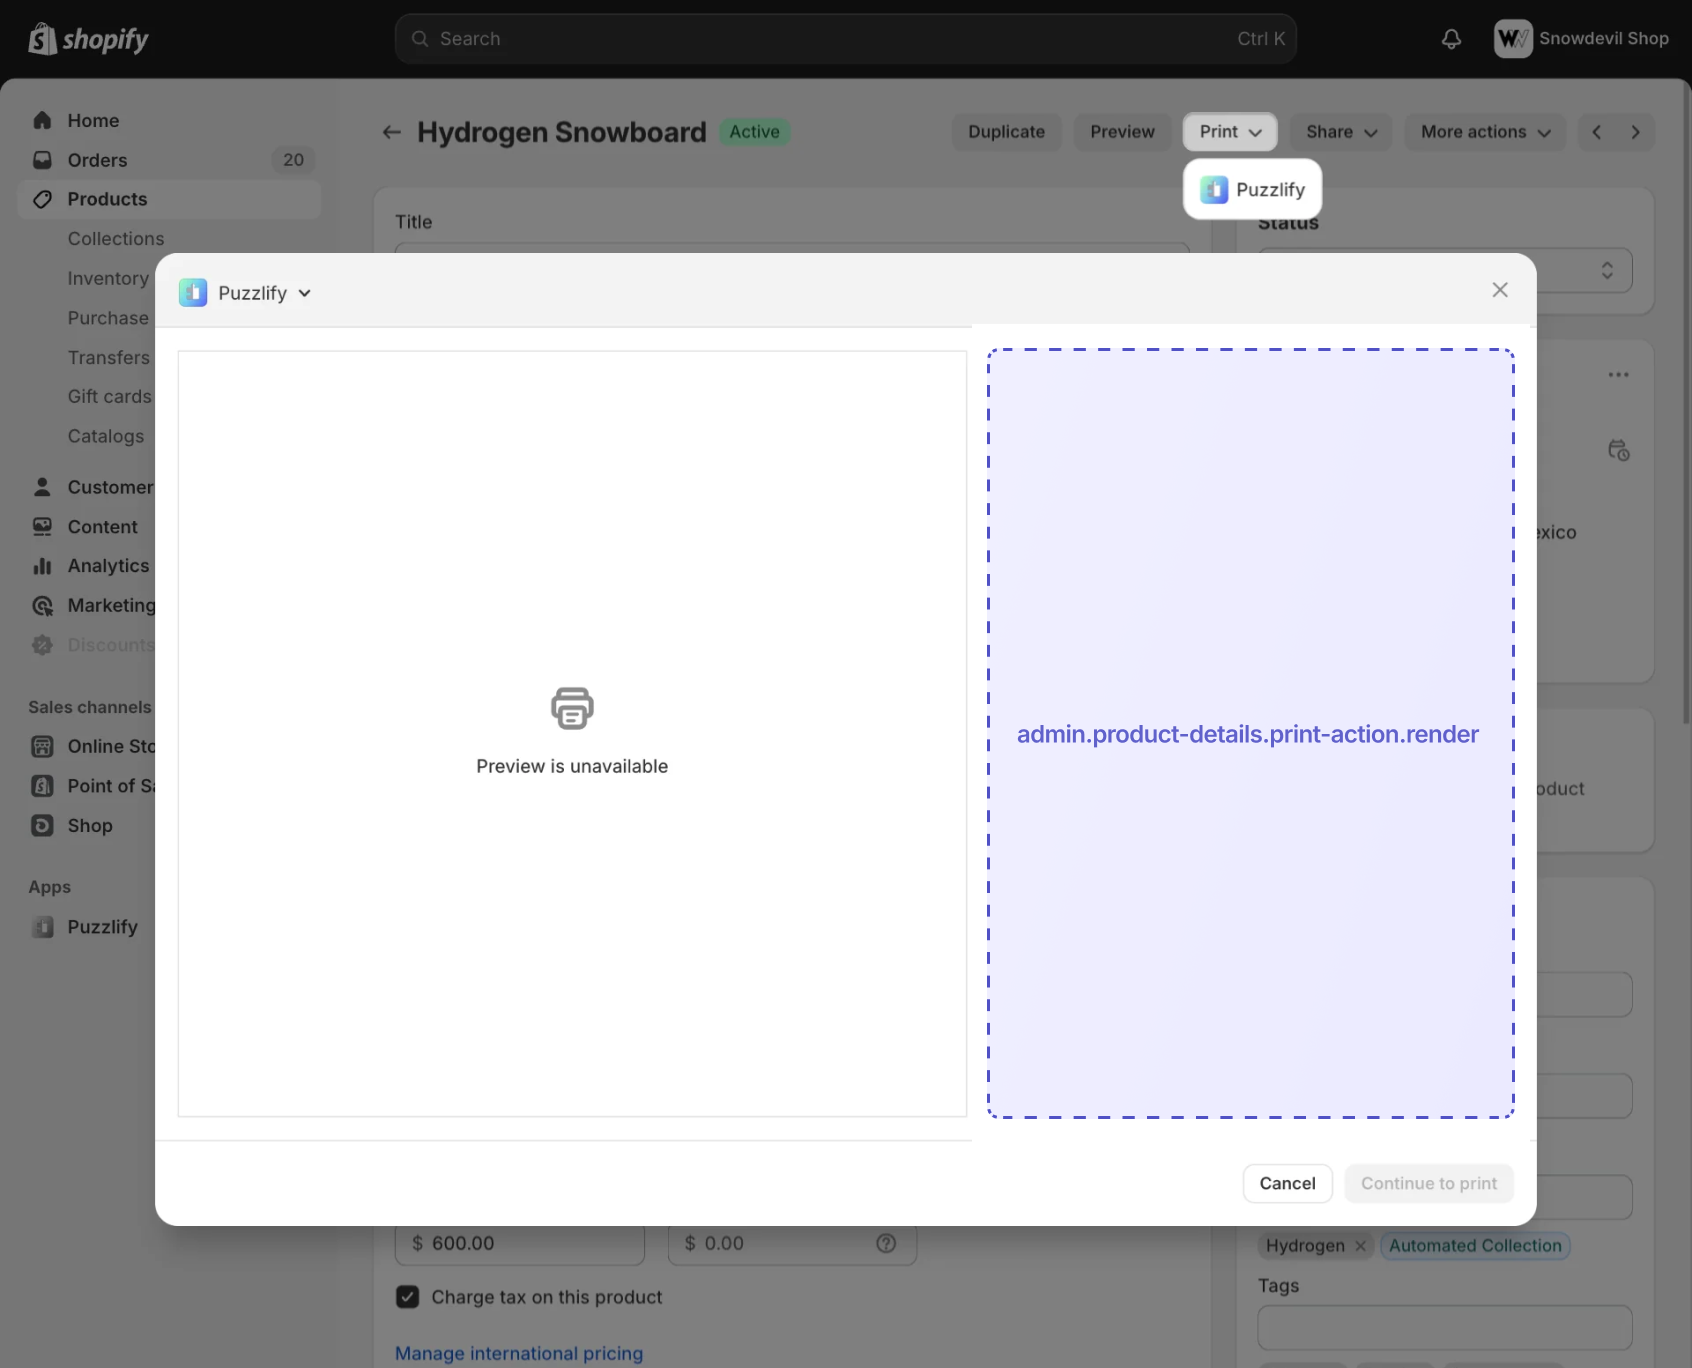Click the Online Store icon

42,746
